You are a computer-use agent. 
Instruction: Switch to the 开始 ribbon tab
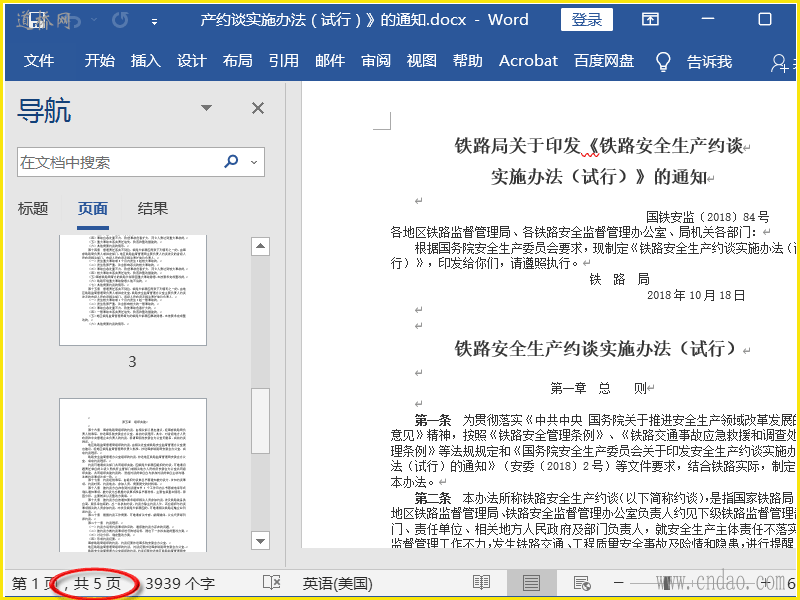point(99,61)
